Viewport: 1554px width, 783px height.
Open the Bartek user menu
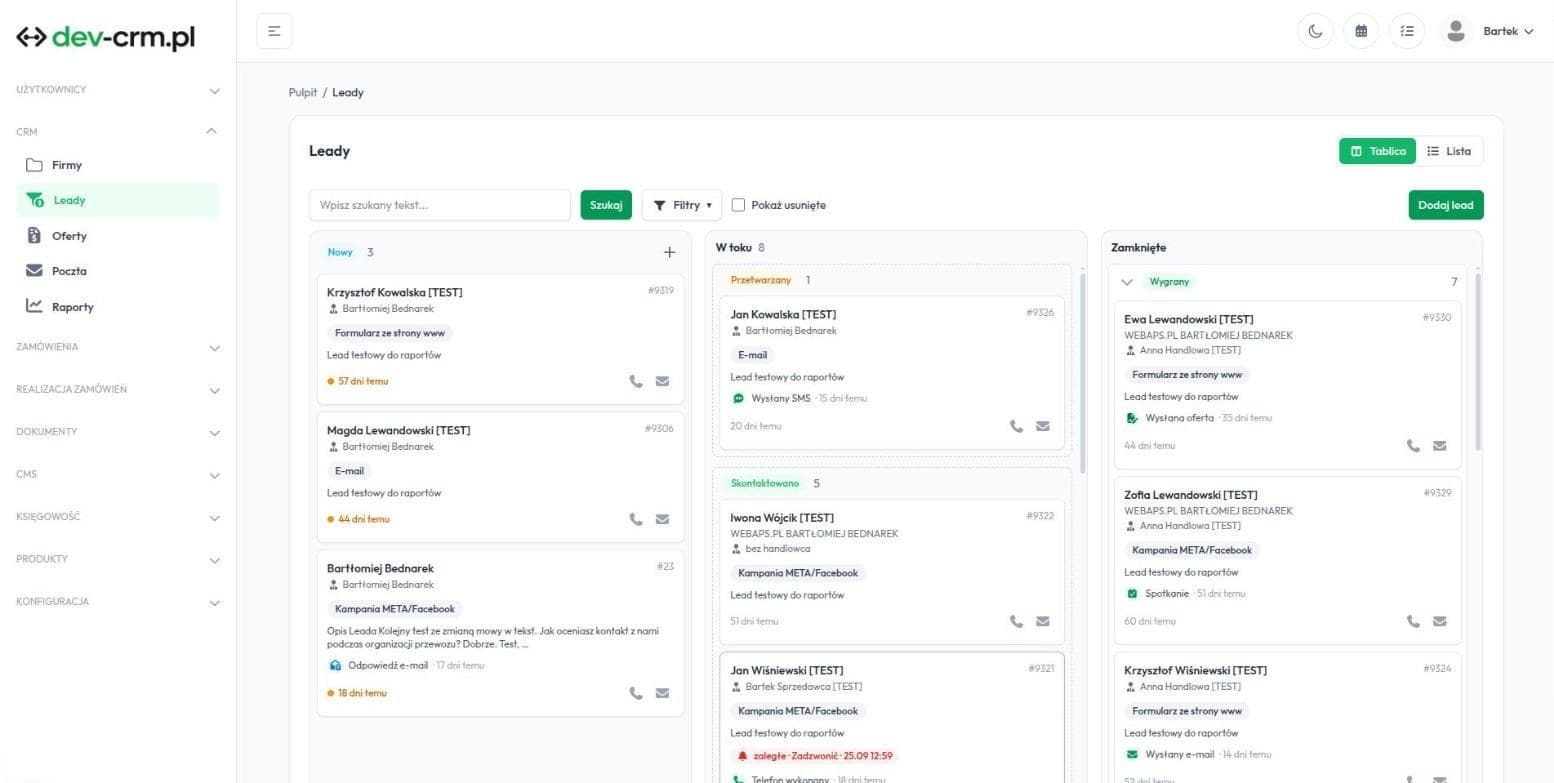point(1508,31)
